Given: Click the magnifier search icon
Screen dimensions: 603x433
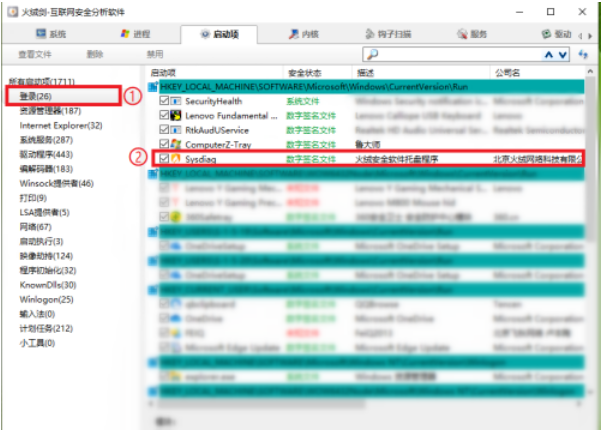Looking at the screenshot, I should 372,55.
